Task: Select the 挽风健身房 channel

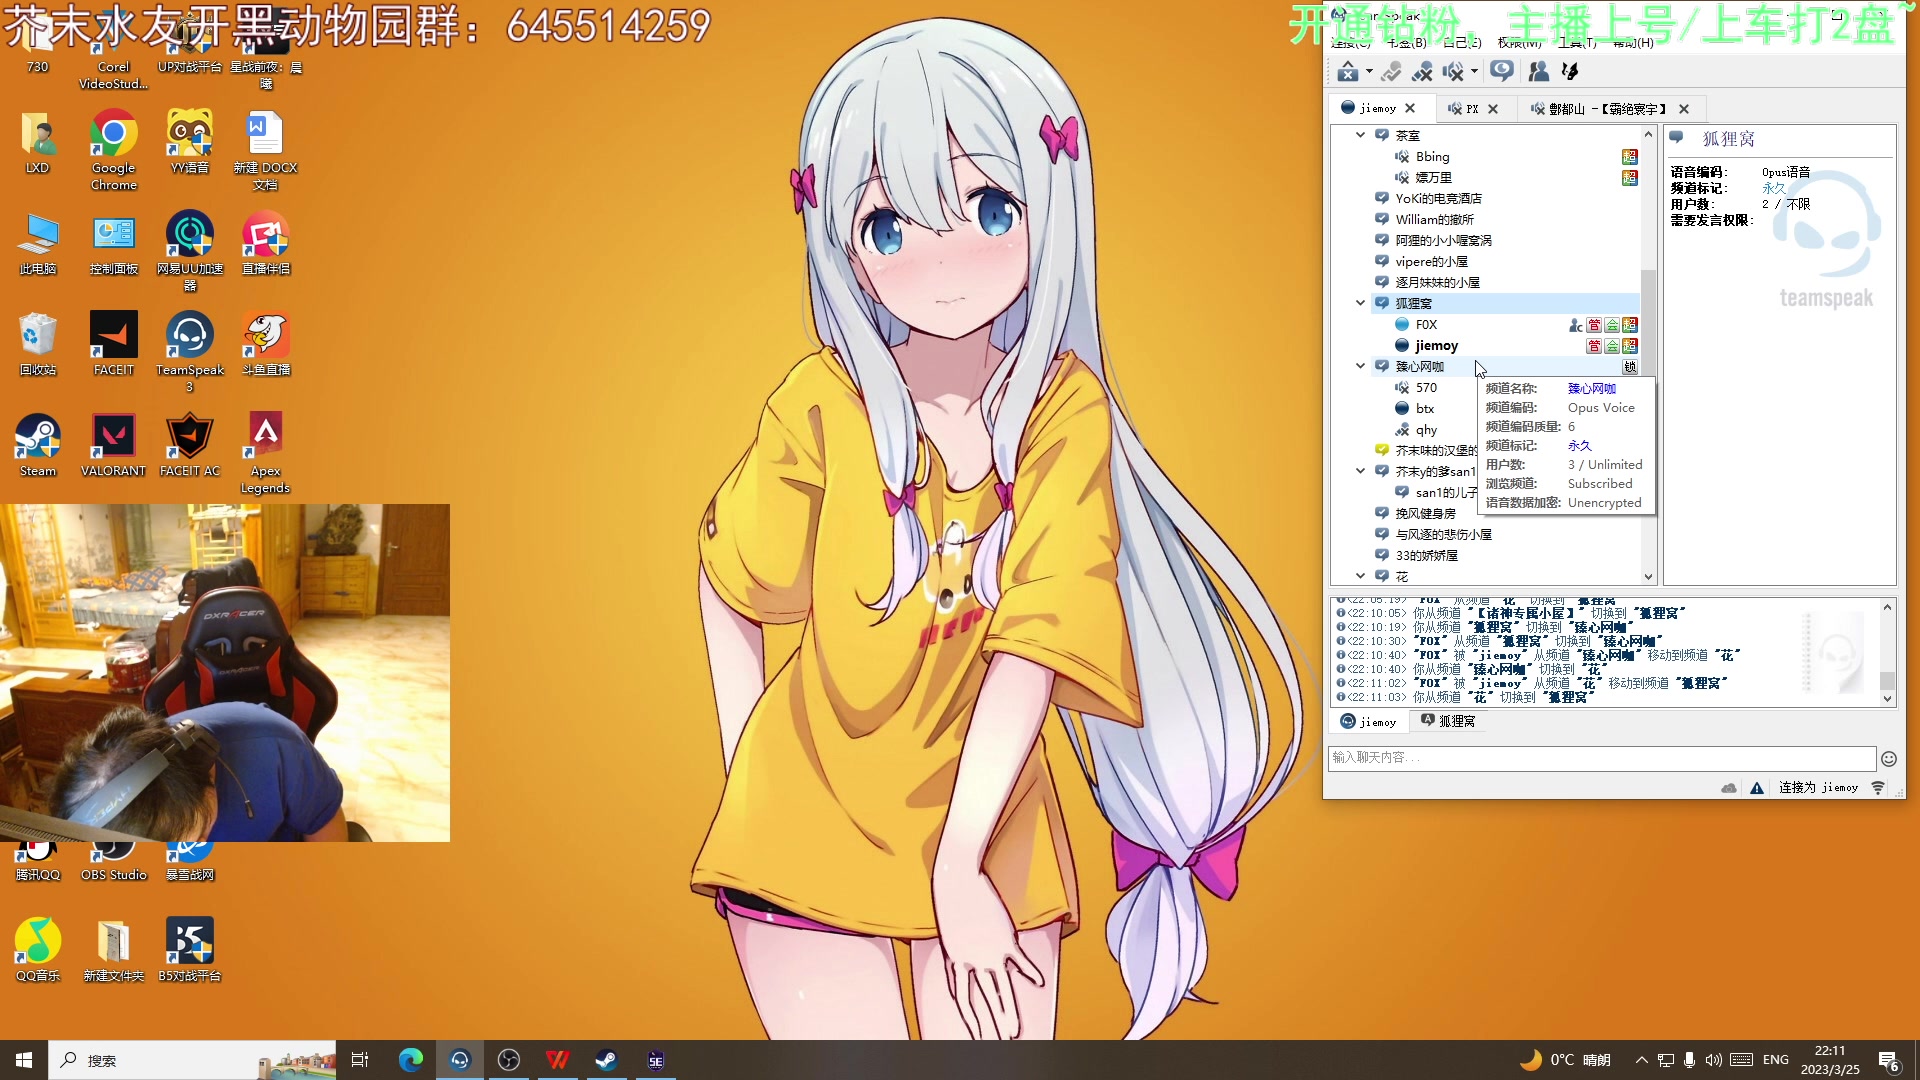Action: pos(1425,513)
